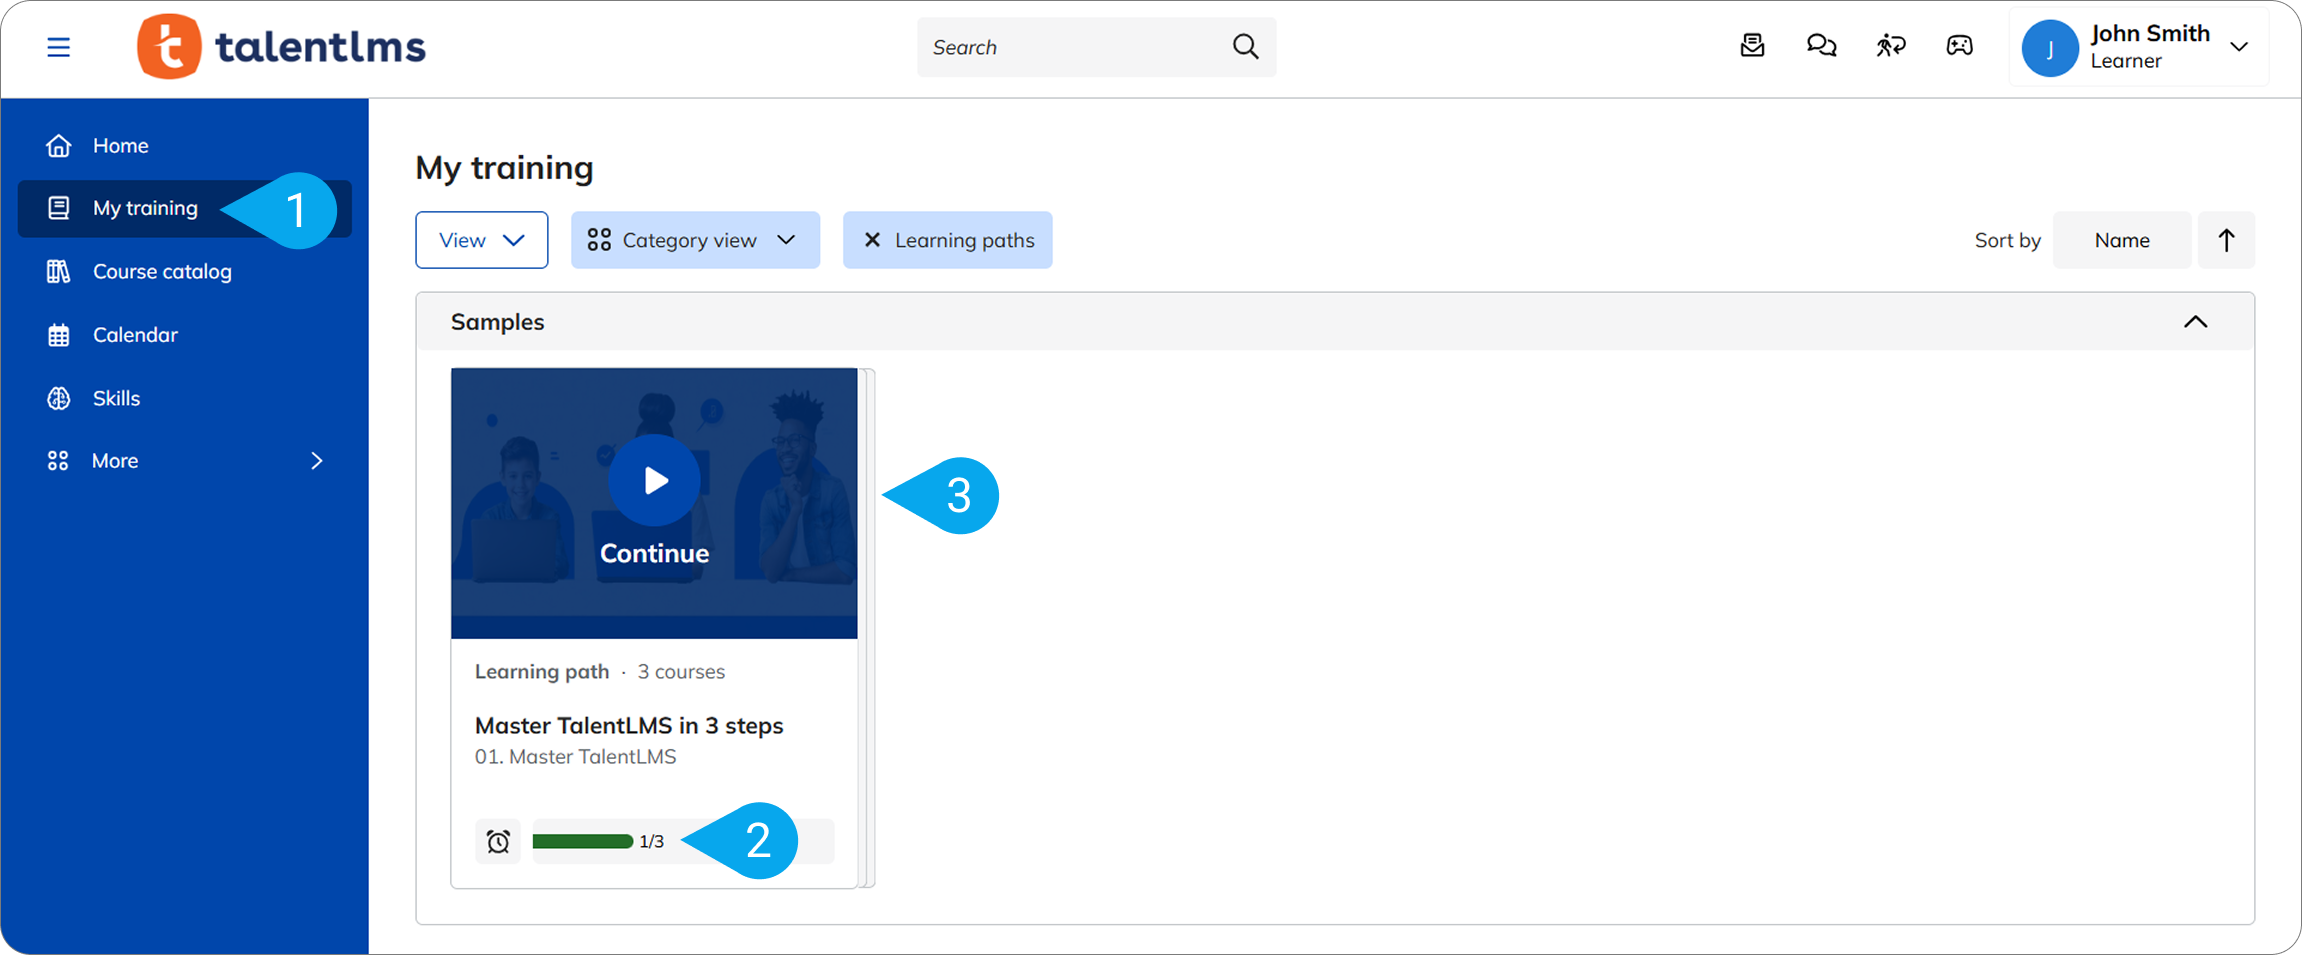2302x955 pixels.
Task: Go to Home in sidebar
Action: click(x=120, y=146)
